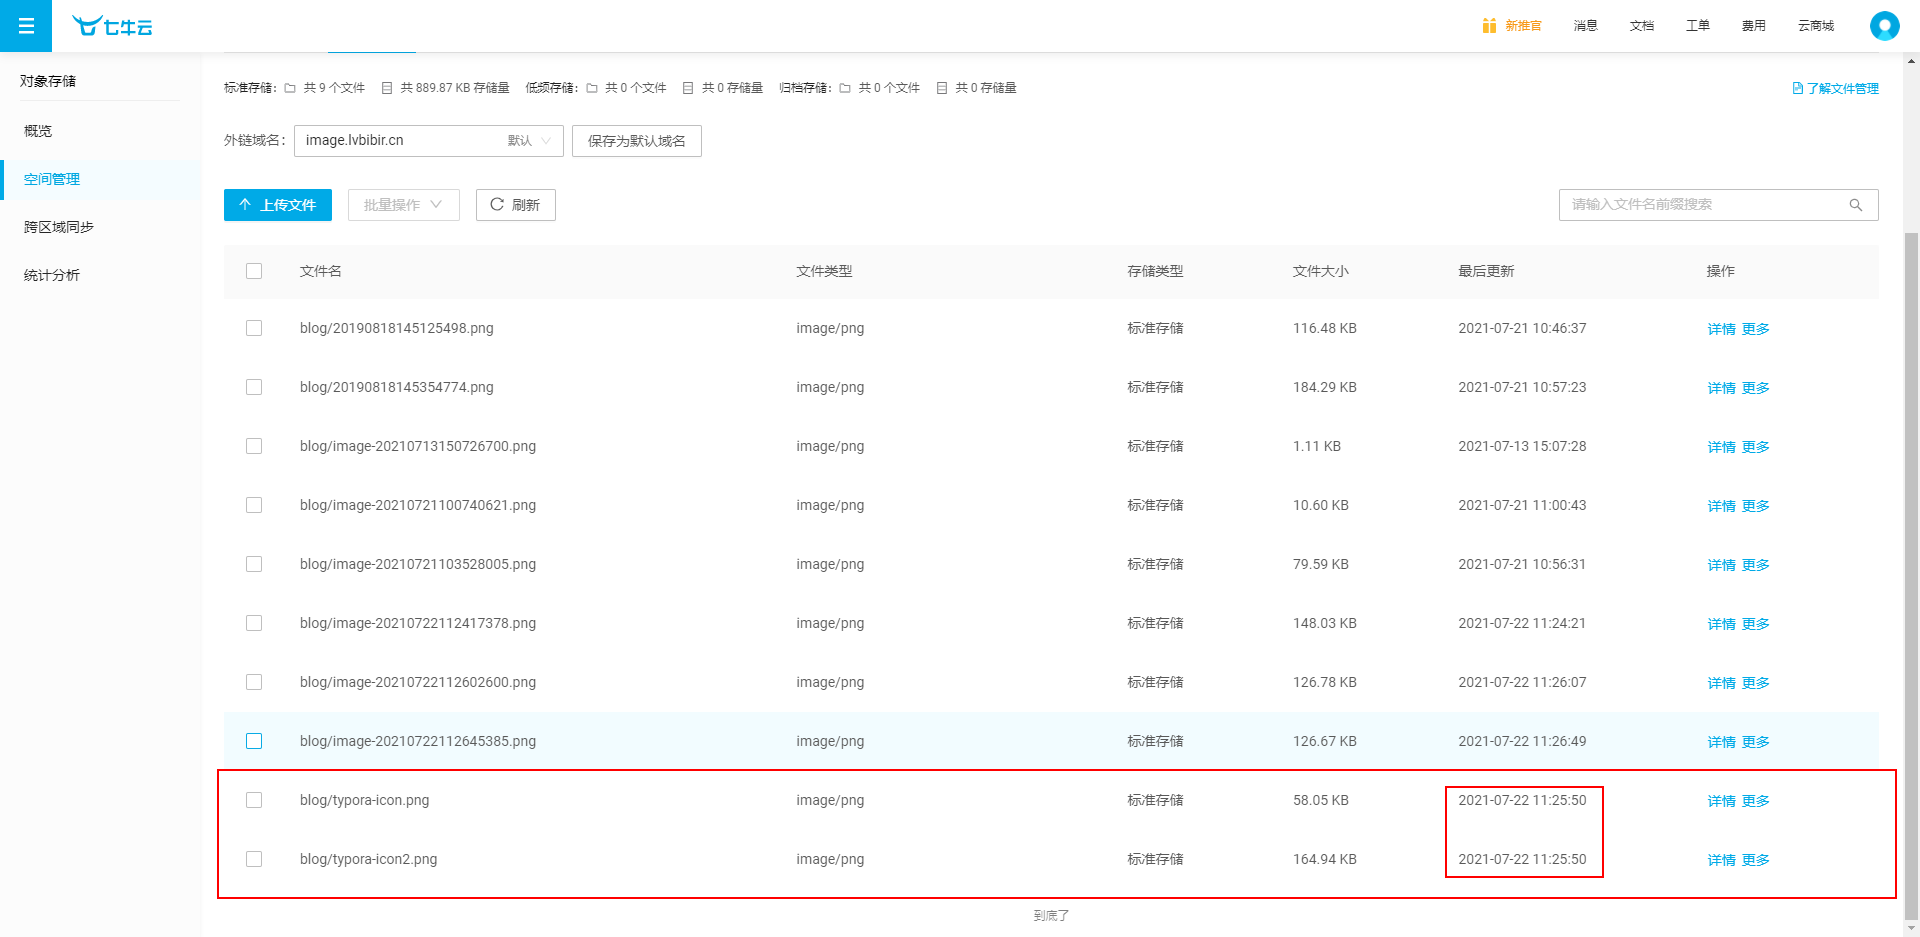The width and height of the screenshot is (1920, 937).
Task: Expand the 批量操作 batch operations dropdown
Action: pos(403,205)
